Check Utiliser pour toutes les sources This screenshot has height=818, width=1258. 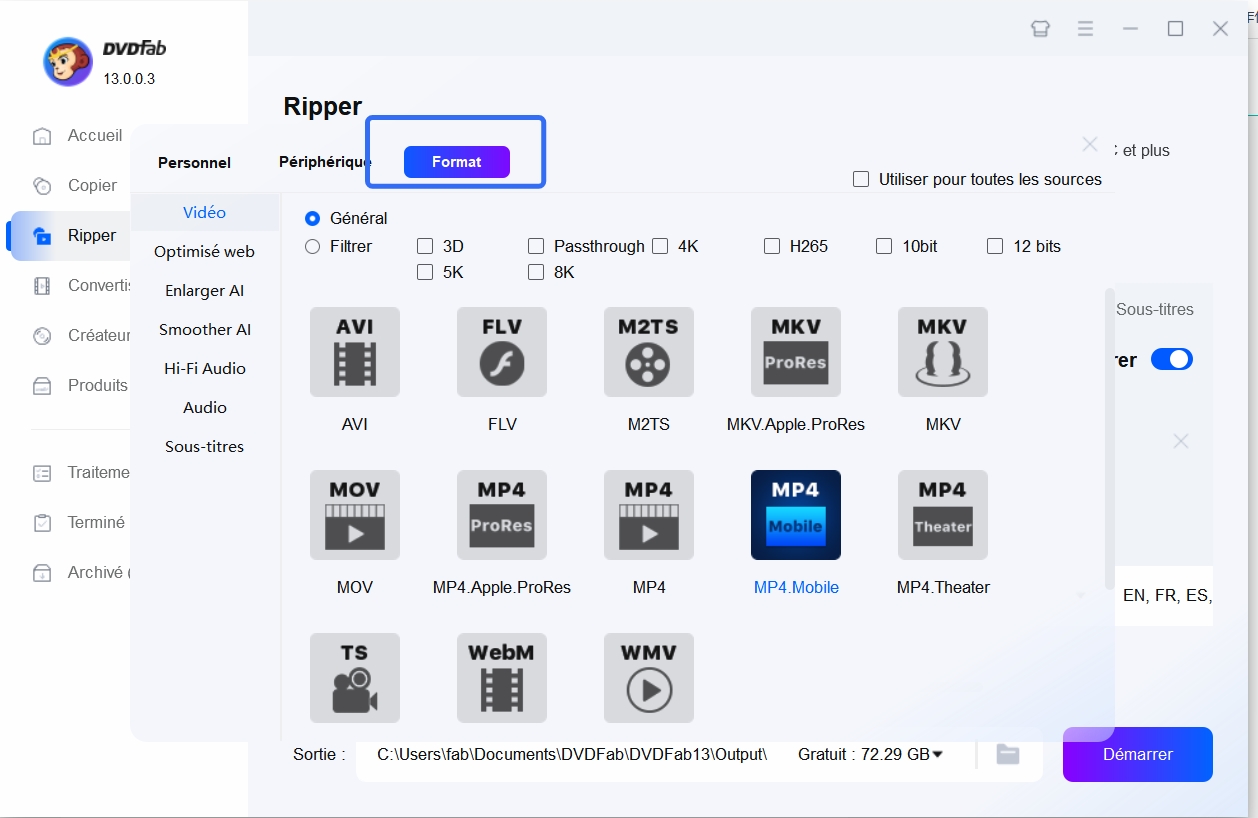click(860, 179)
